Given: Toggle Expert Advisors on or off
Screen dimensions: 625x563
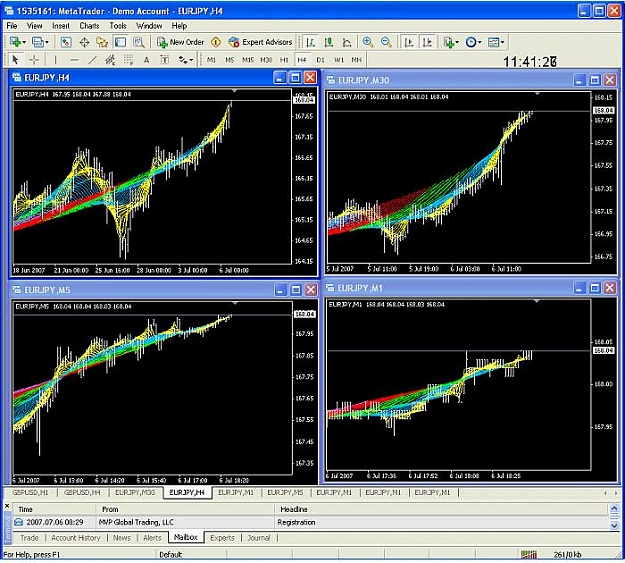Looking at the screenshot, I should tap(260, 42).
